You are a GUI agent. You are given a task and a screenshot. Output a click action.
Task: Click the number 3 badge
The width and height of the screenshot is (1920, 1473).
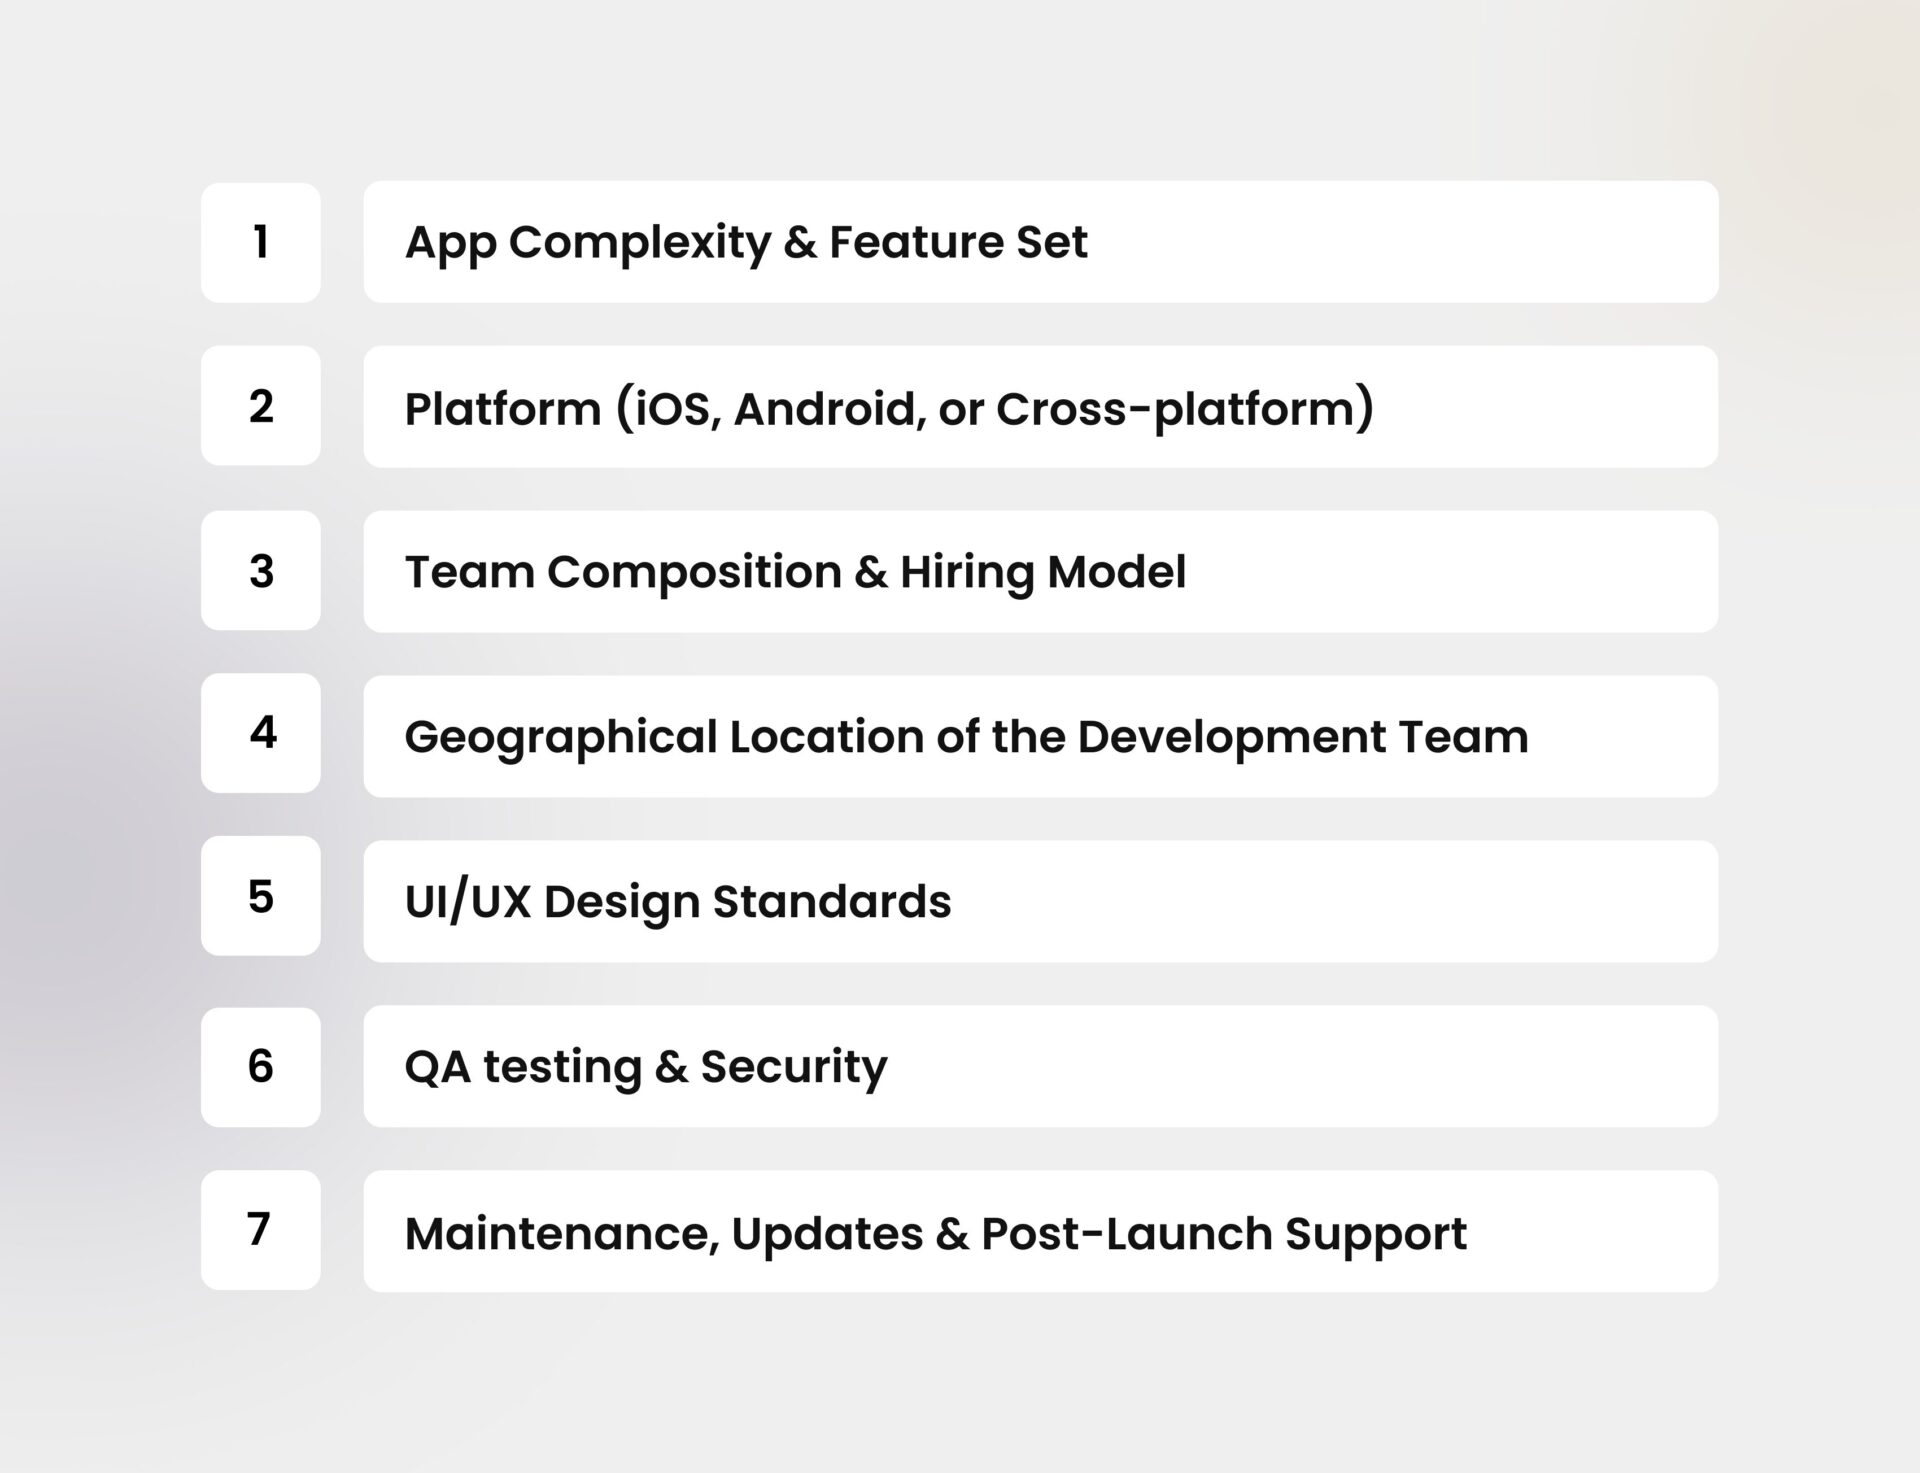coord(260,571)
